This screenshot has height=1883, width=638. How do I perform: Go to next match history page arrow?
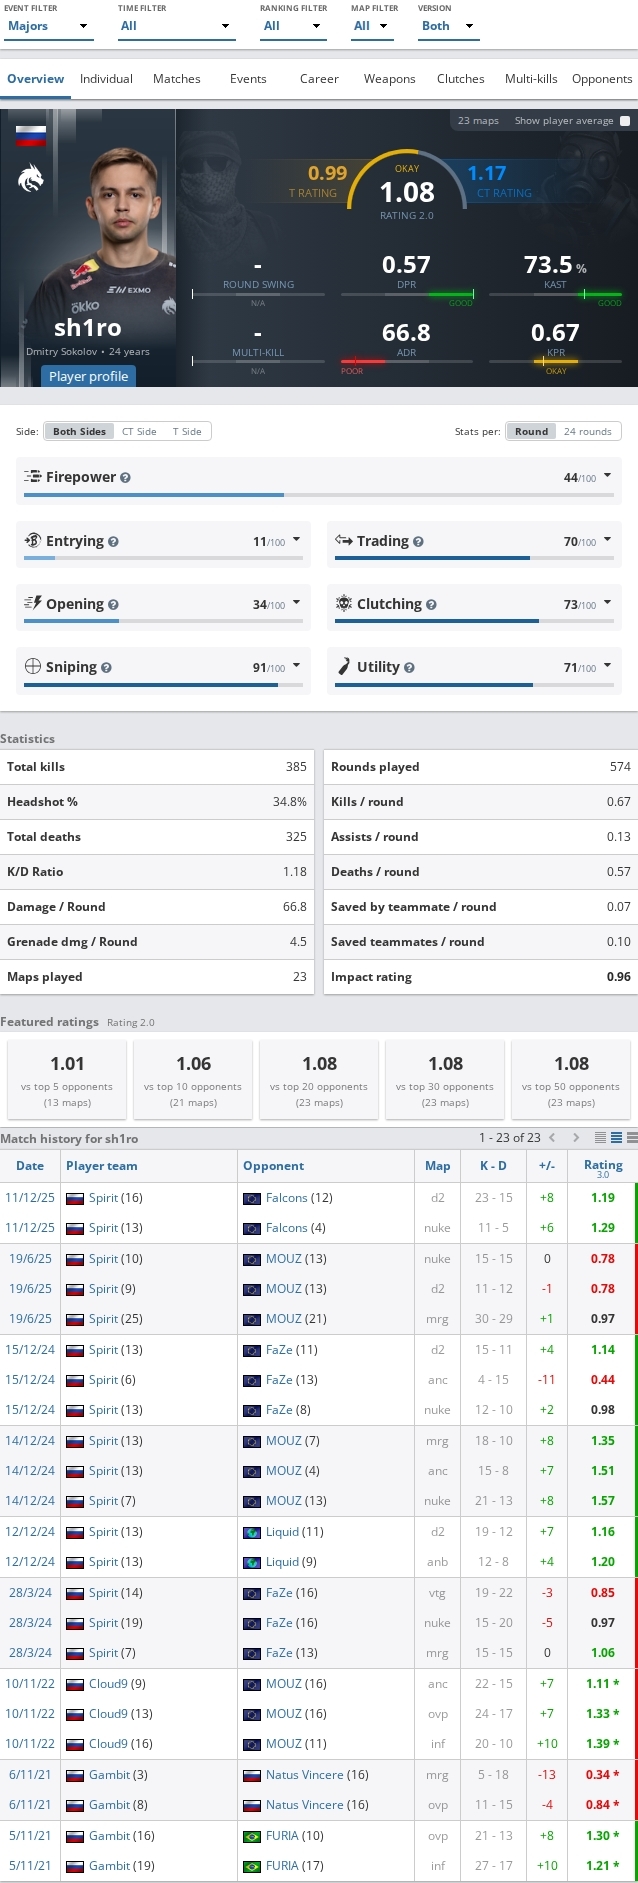pyautogui.click(x=576, y=1138)
